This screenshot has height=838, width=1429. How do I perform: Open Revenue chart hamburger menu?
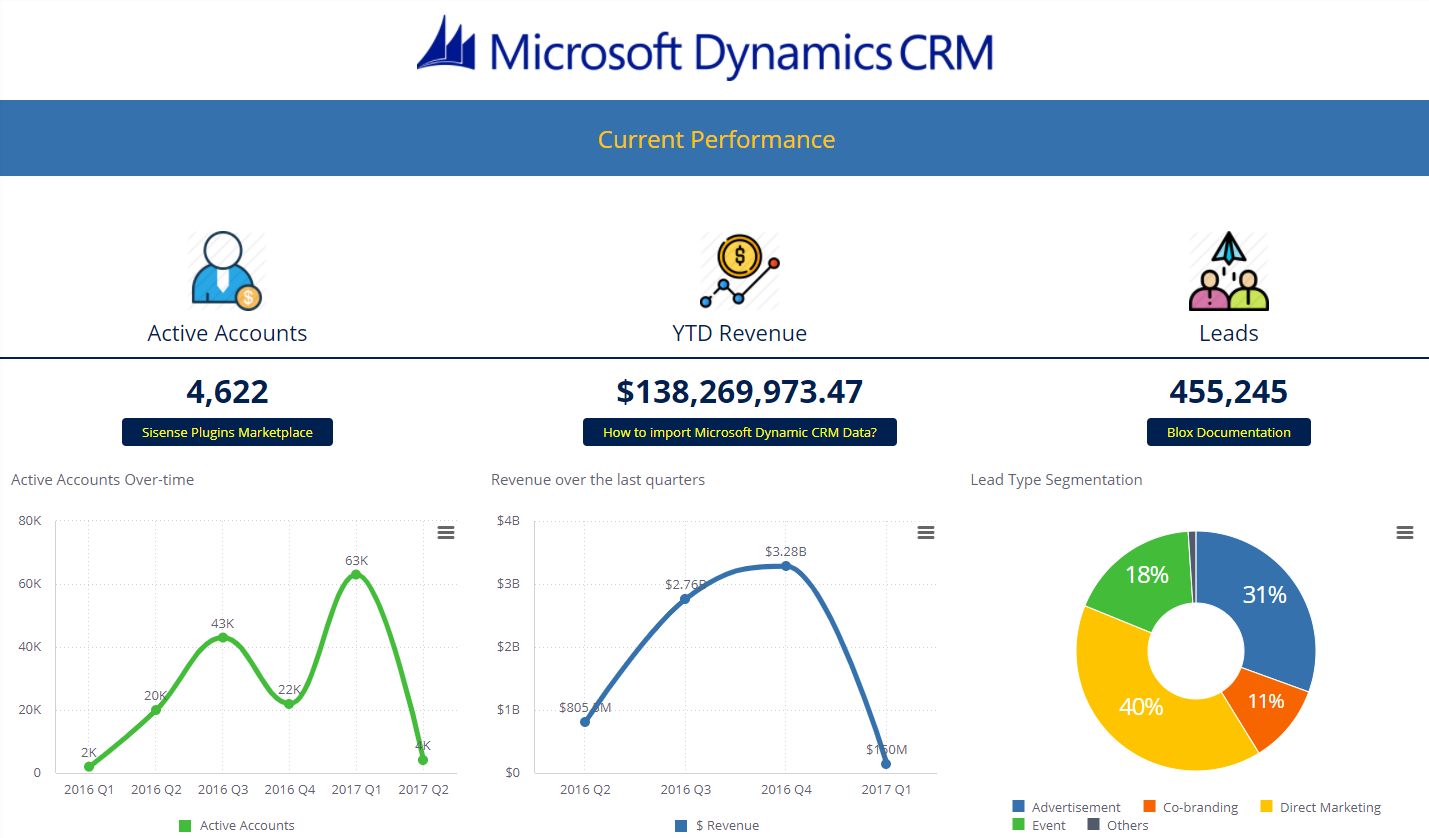(x=926, y=533)
